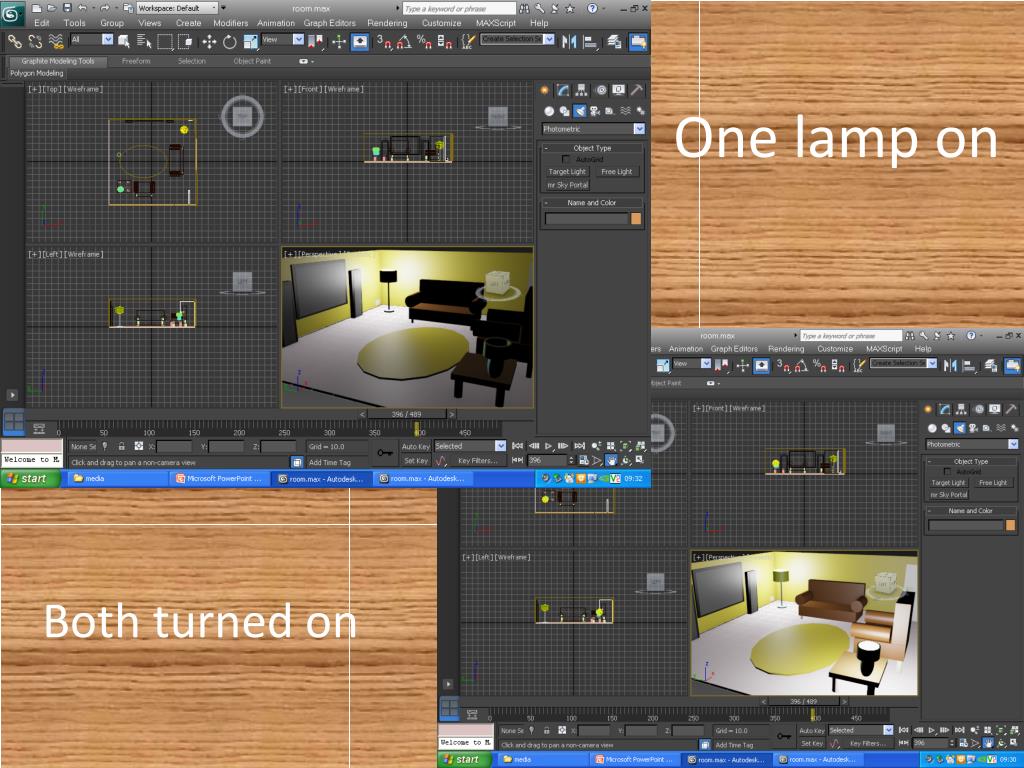Open Create Selection Set dropdown in upper window

pos(517,39)
